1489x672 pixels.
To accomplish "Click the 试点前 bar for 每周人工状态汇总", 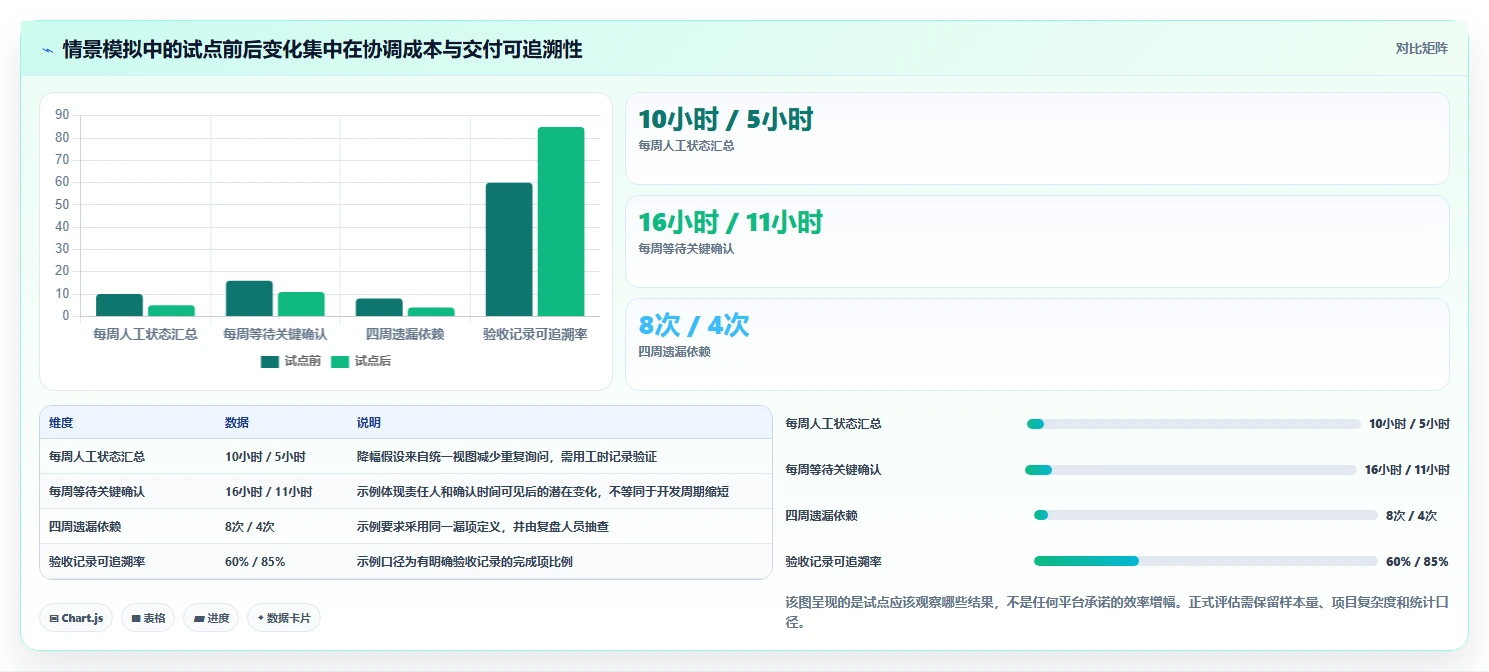I will click(x=119, y=305).
